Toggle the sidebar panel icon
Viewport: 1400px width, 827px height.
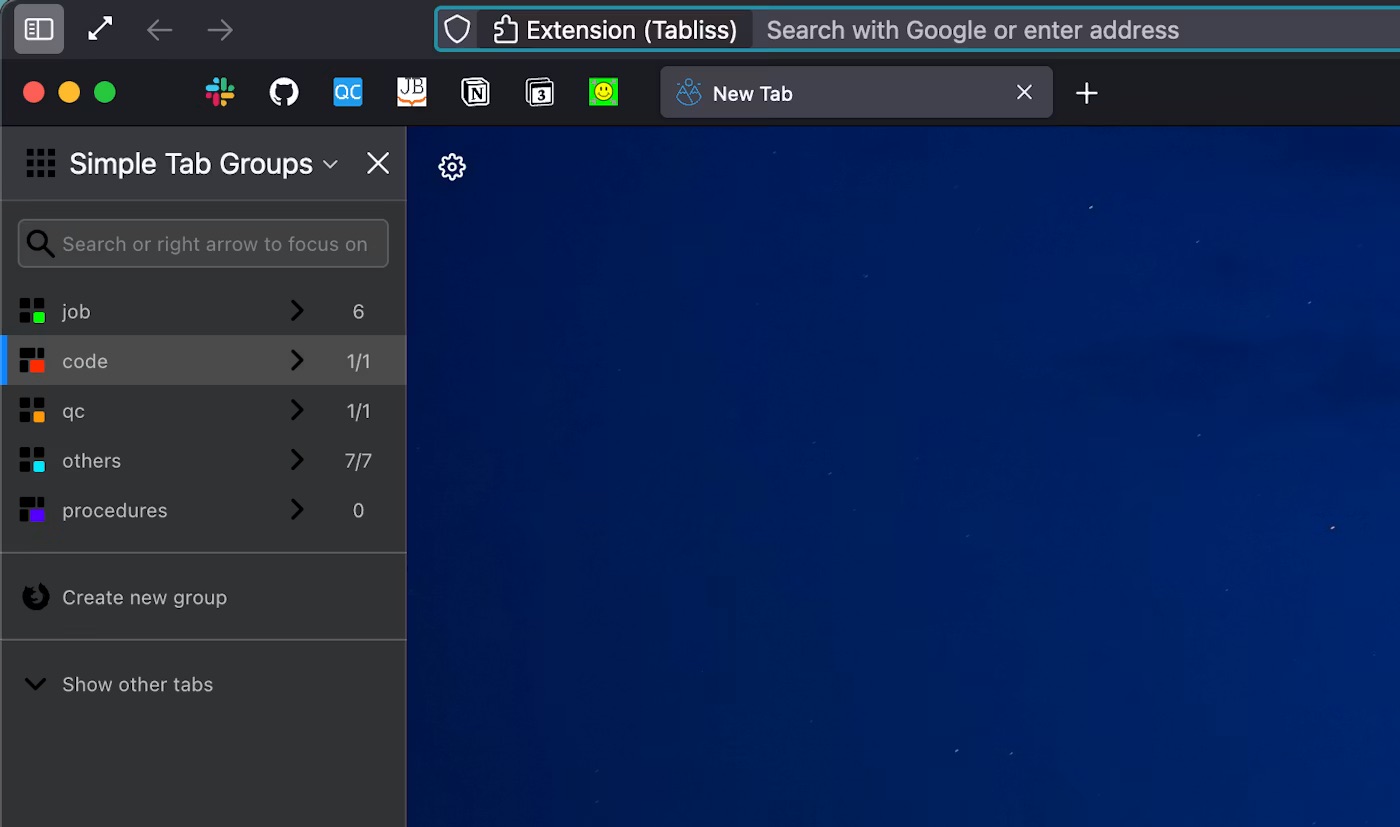click(39, 29)
